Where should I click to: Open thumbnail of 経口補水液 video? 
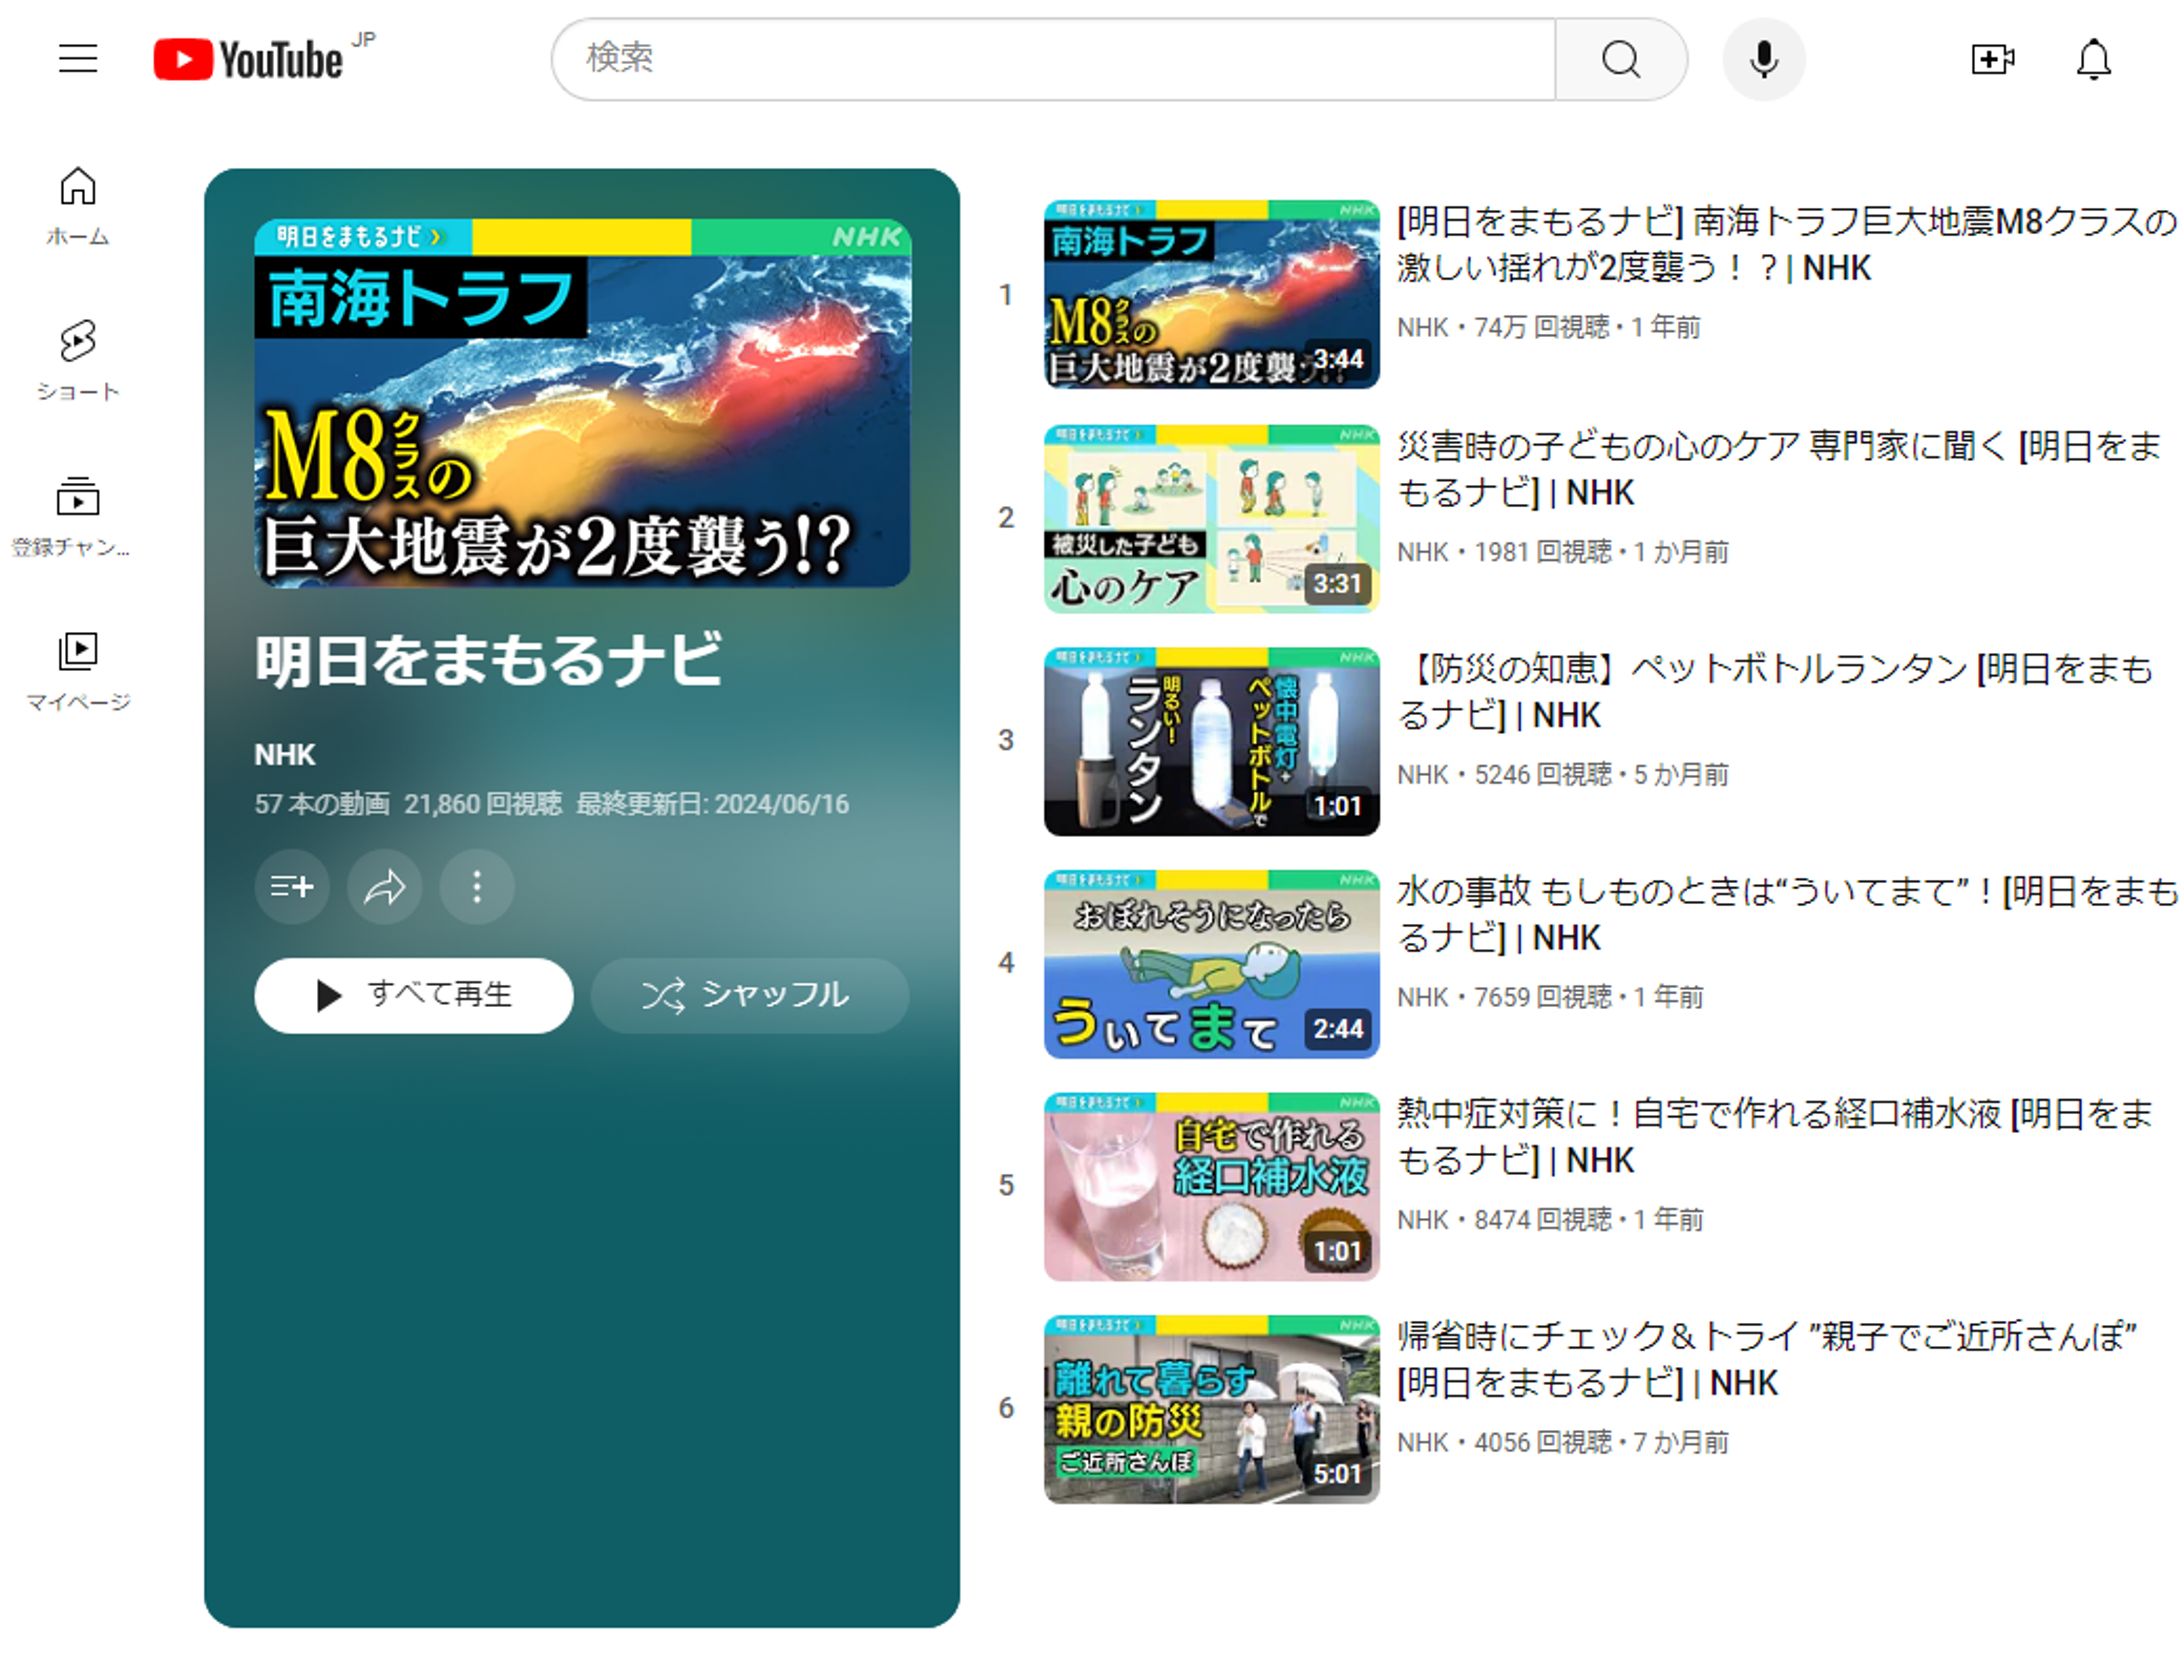coord(1211,1186)
